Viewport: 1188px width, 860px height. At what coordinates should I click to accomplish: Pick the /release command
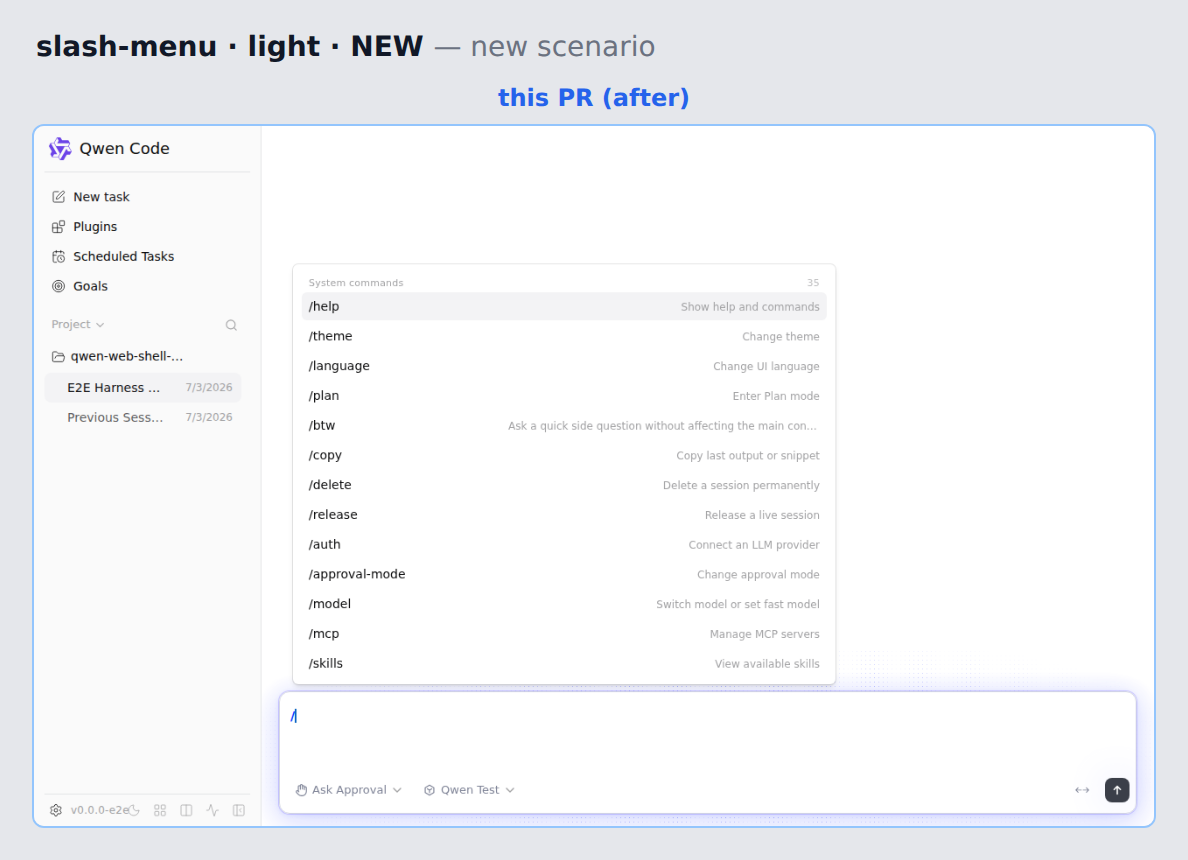click(x=564, y=514)
